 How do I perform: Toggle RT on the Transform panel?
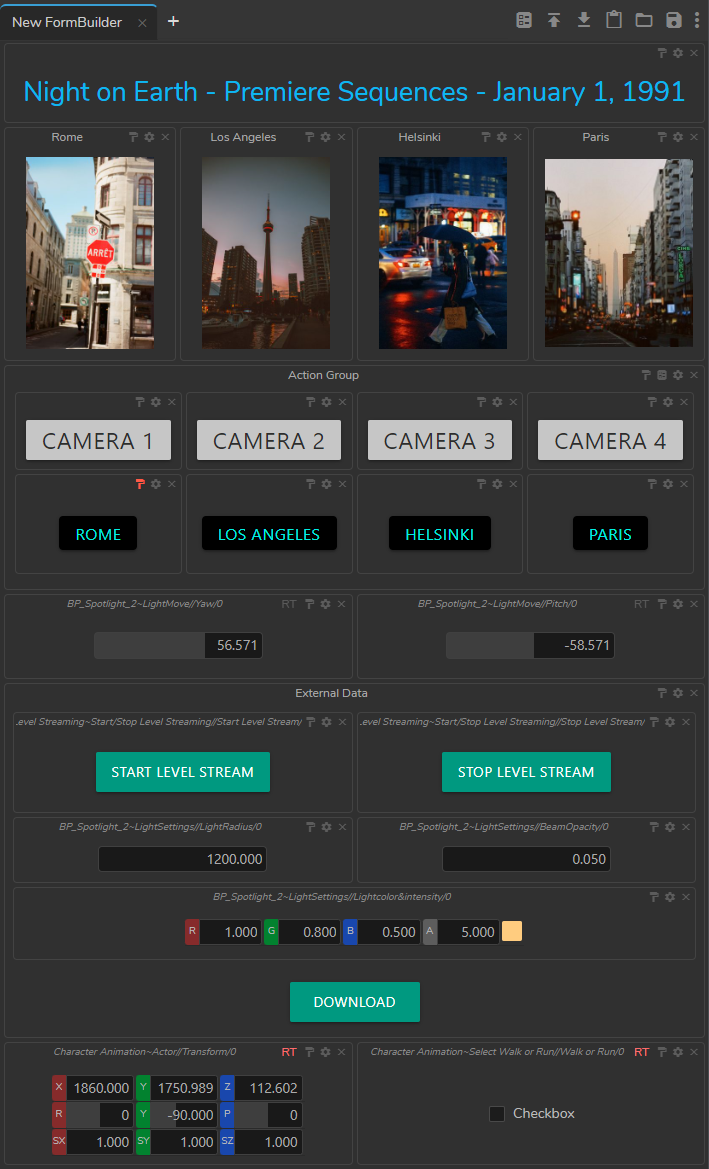289,1052
